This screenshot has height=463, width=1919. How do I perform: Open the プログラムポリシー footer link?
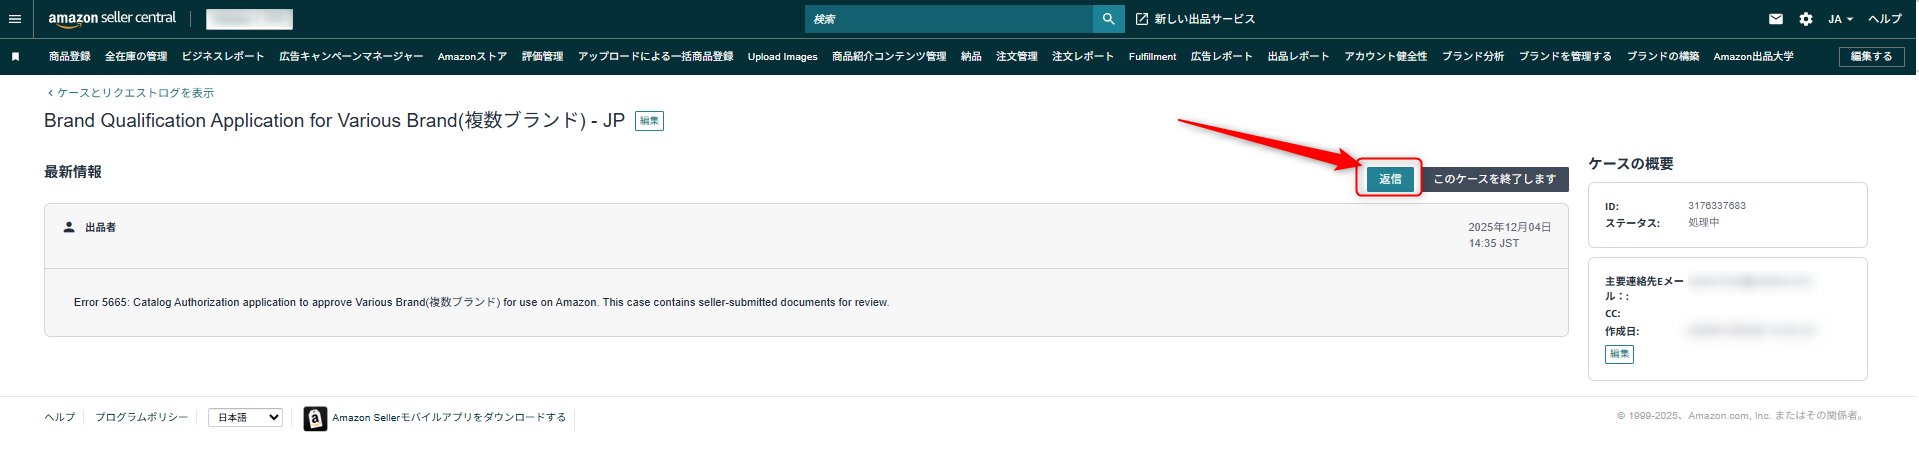tap(141, 418)
